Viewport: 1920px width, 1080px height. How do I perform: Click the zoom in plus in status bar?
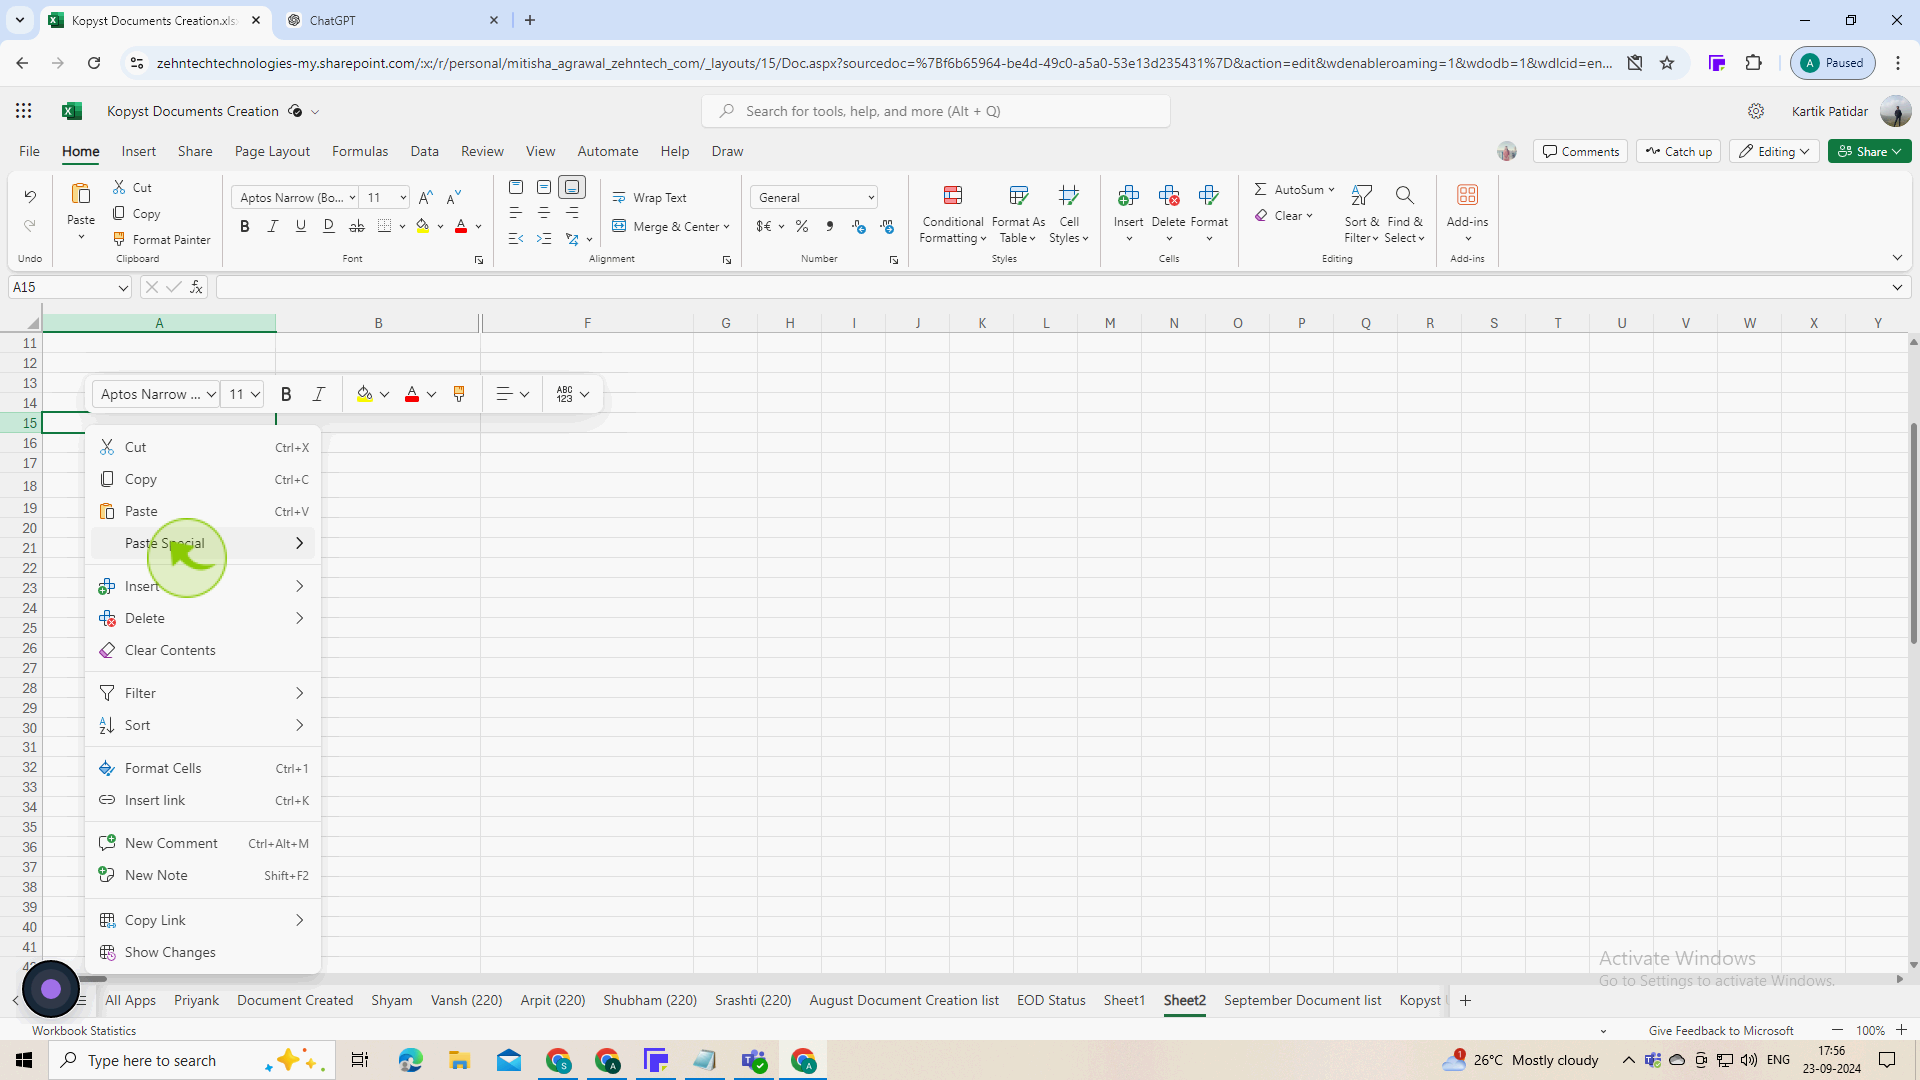[1901, 1030]
